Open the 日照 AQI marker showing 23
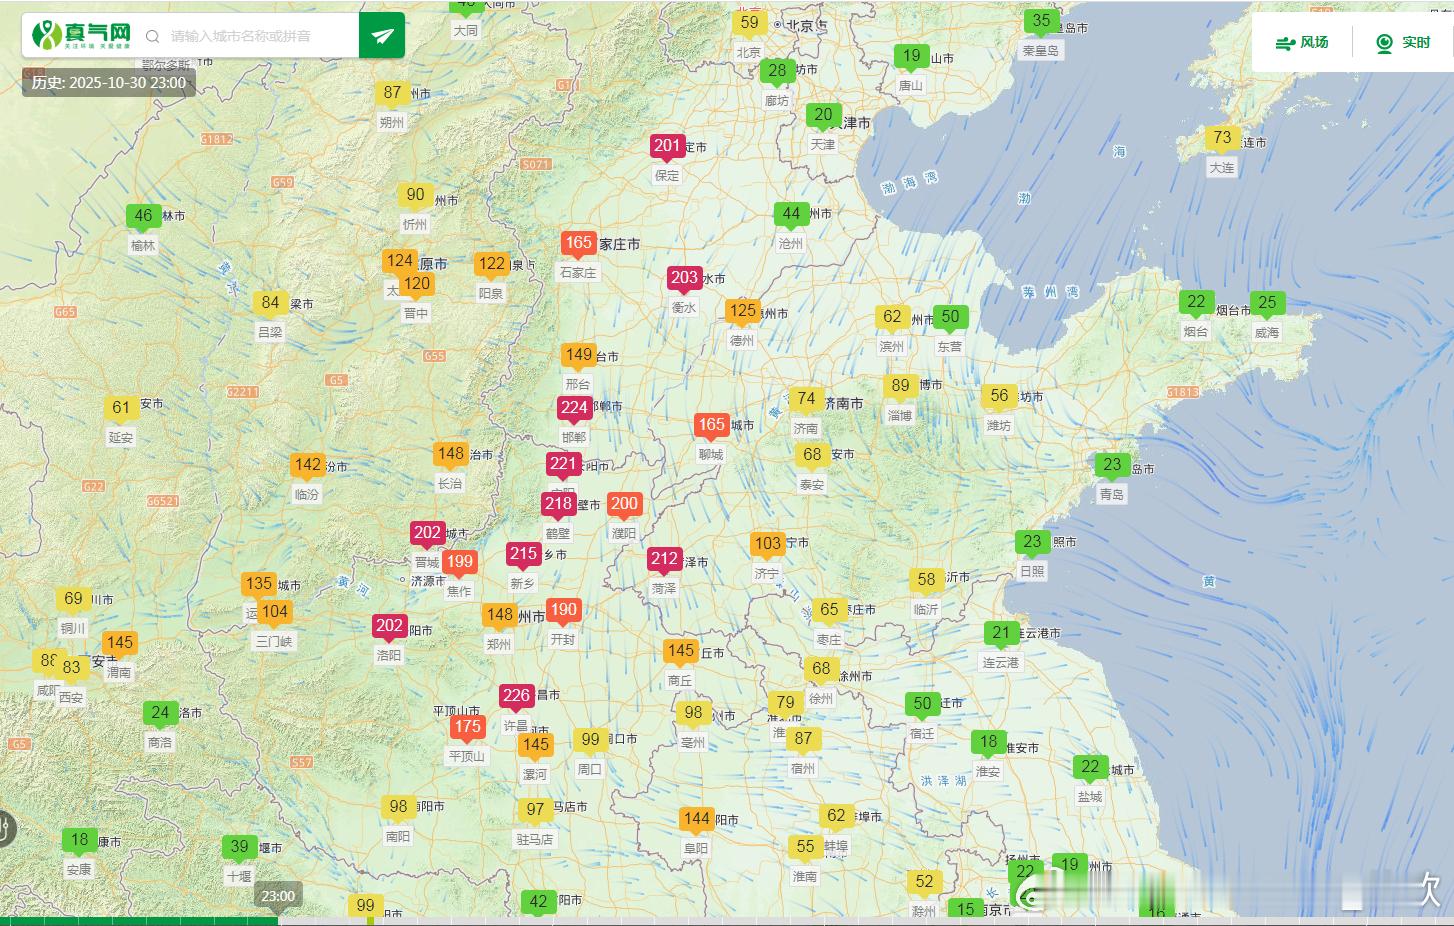1454x926 pixels. coord(1032,543)
